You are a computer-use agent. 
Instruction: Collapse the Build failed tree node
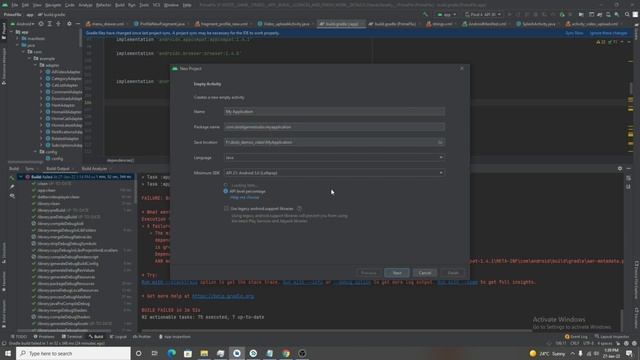20,177
